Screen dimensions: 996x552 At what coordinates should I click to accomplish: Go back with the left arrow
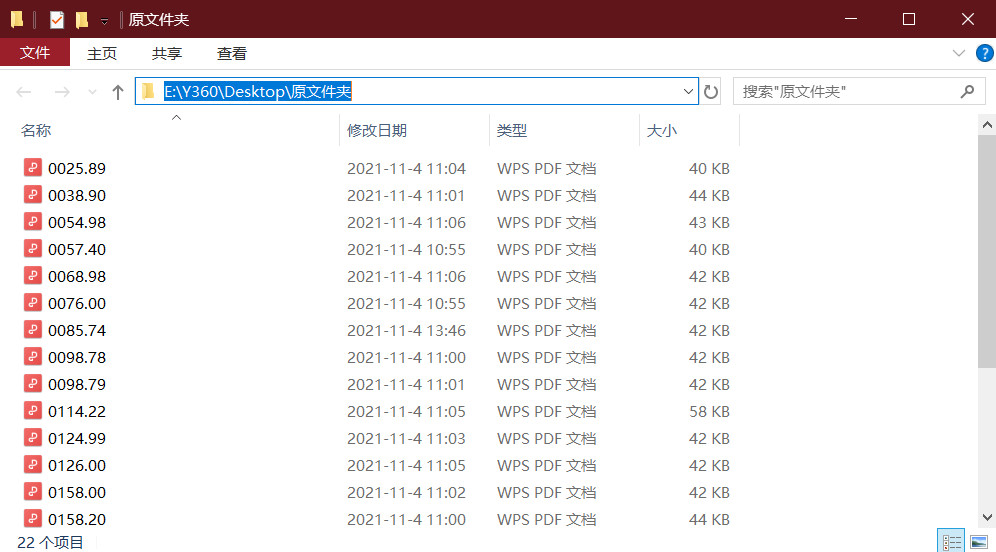tap(24, 92)
